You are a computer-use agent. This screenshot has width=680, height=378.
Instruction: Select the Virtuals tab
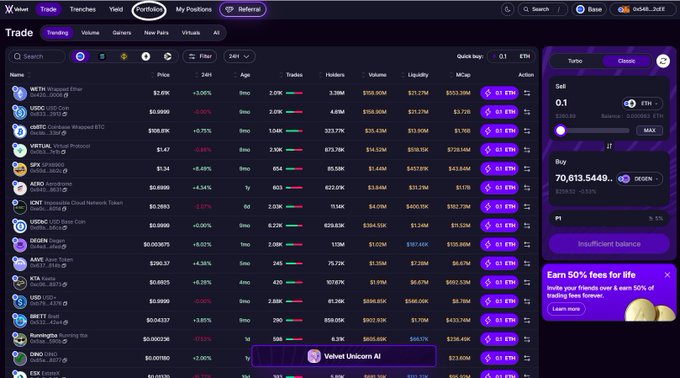pos(191,33)
